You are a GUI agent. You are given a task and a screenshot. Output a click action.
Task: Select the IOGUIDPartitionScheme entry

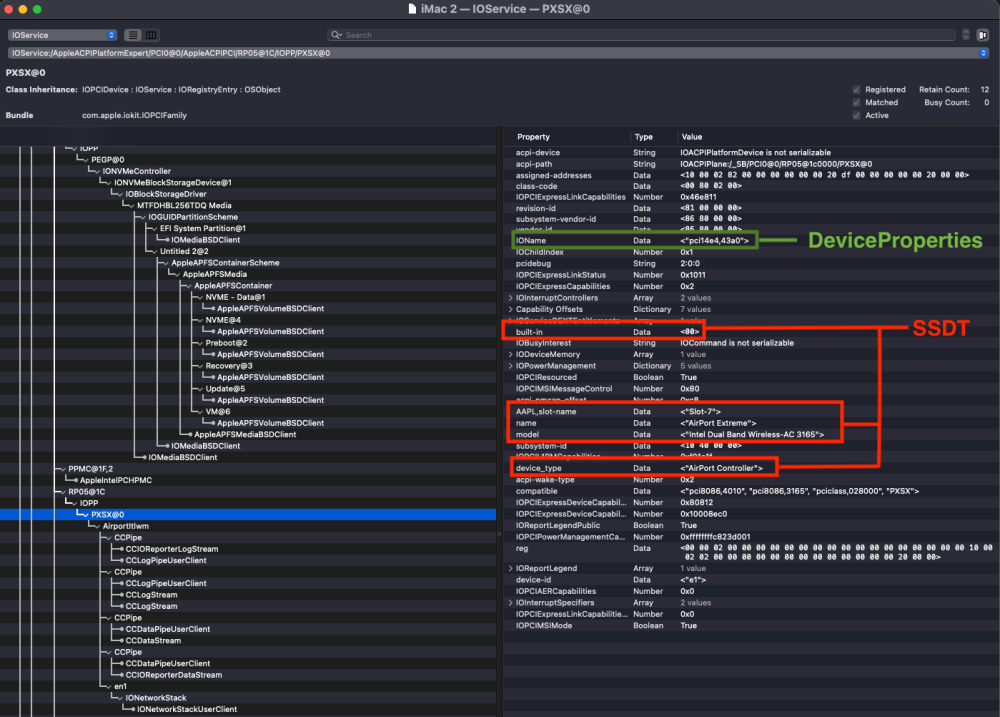click(193, 217)
